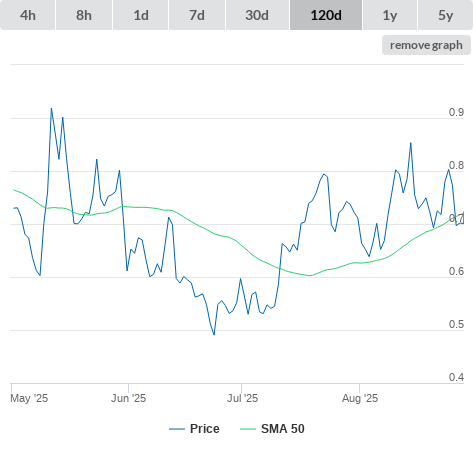Click the 0.9 y-axis label
Image resolution: width=474 pixels, height=455 pixels.
pos(456,112)
